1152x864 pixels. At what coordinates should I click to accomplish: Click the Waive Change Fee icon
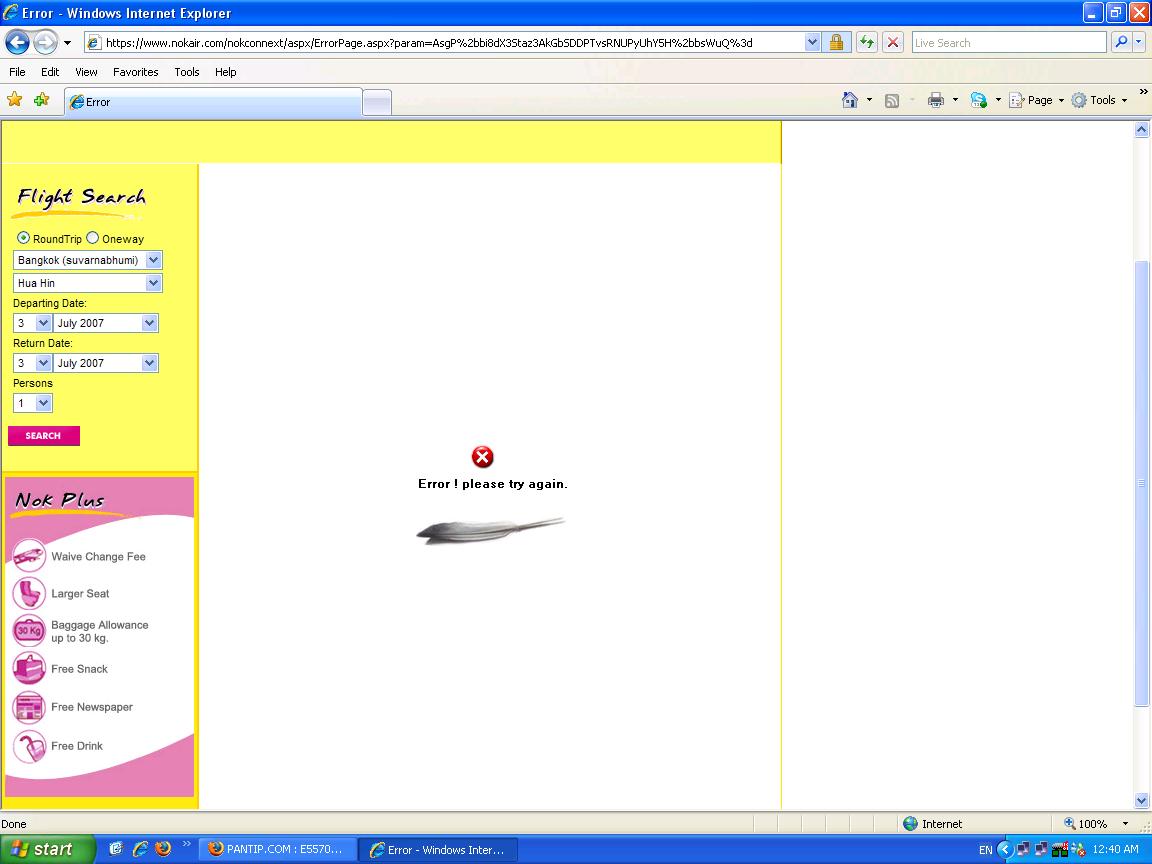click(x=29, y=556)
